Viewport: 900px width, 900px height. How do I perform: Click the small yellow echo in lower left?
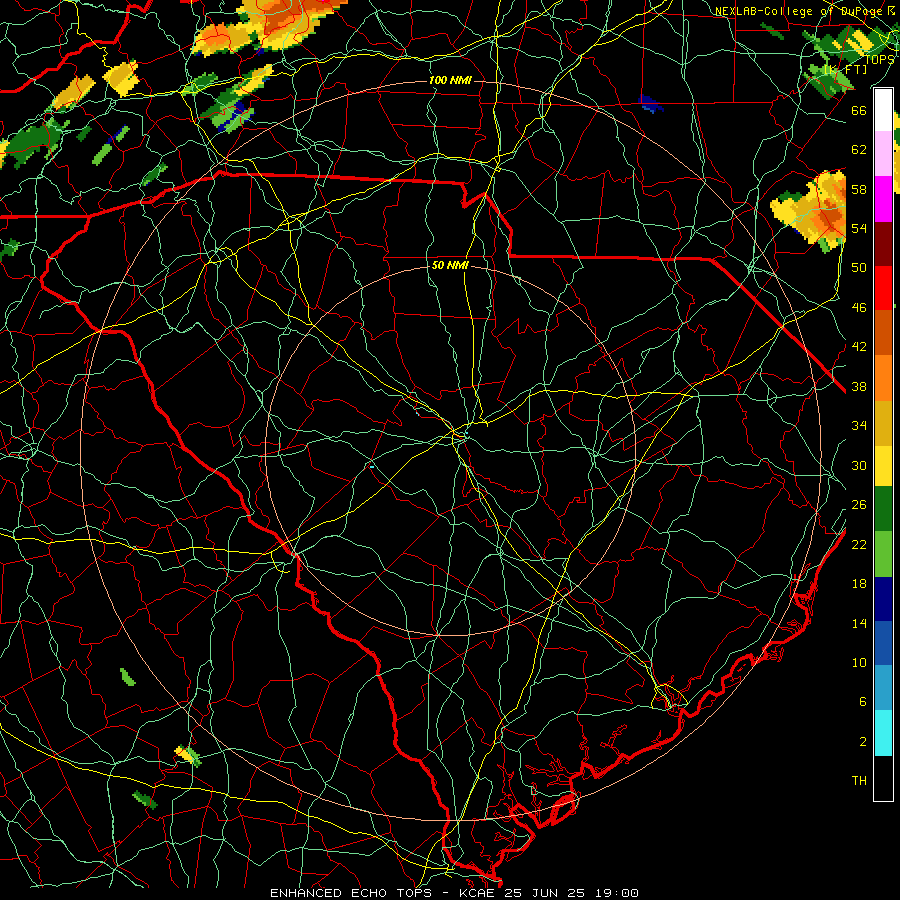click(x=188, y=755)
